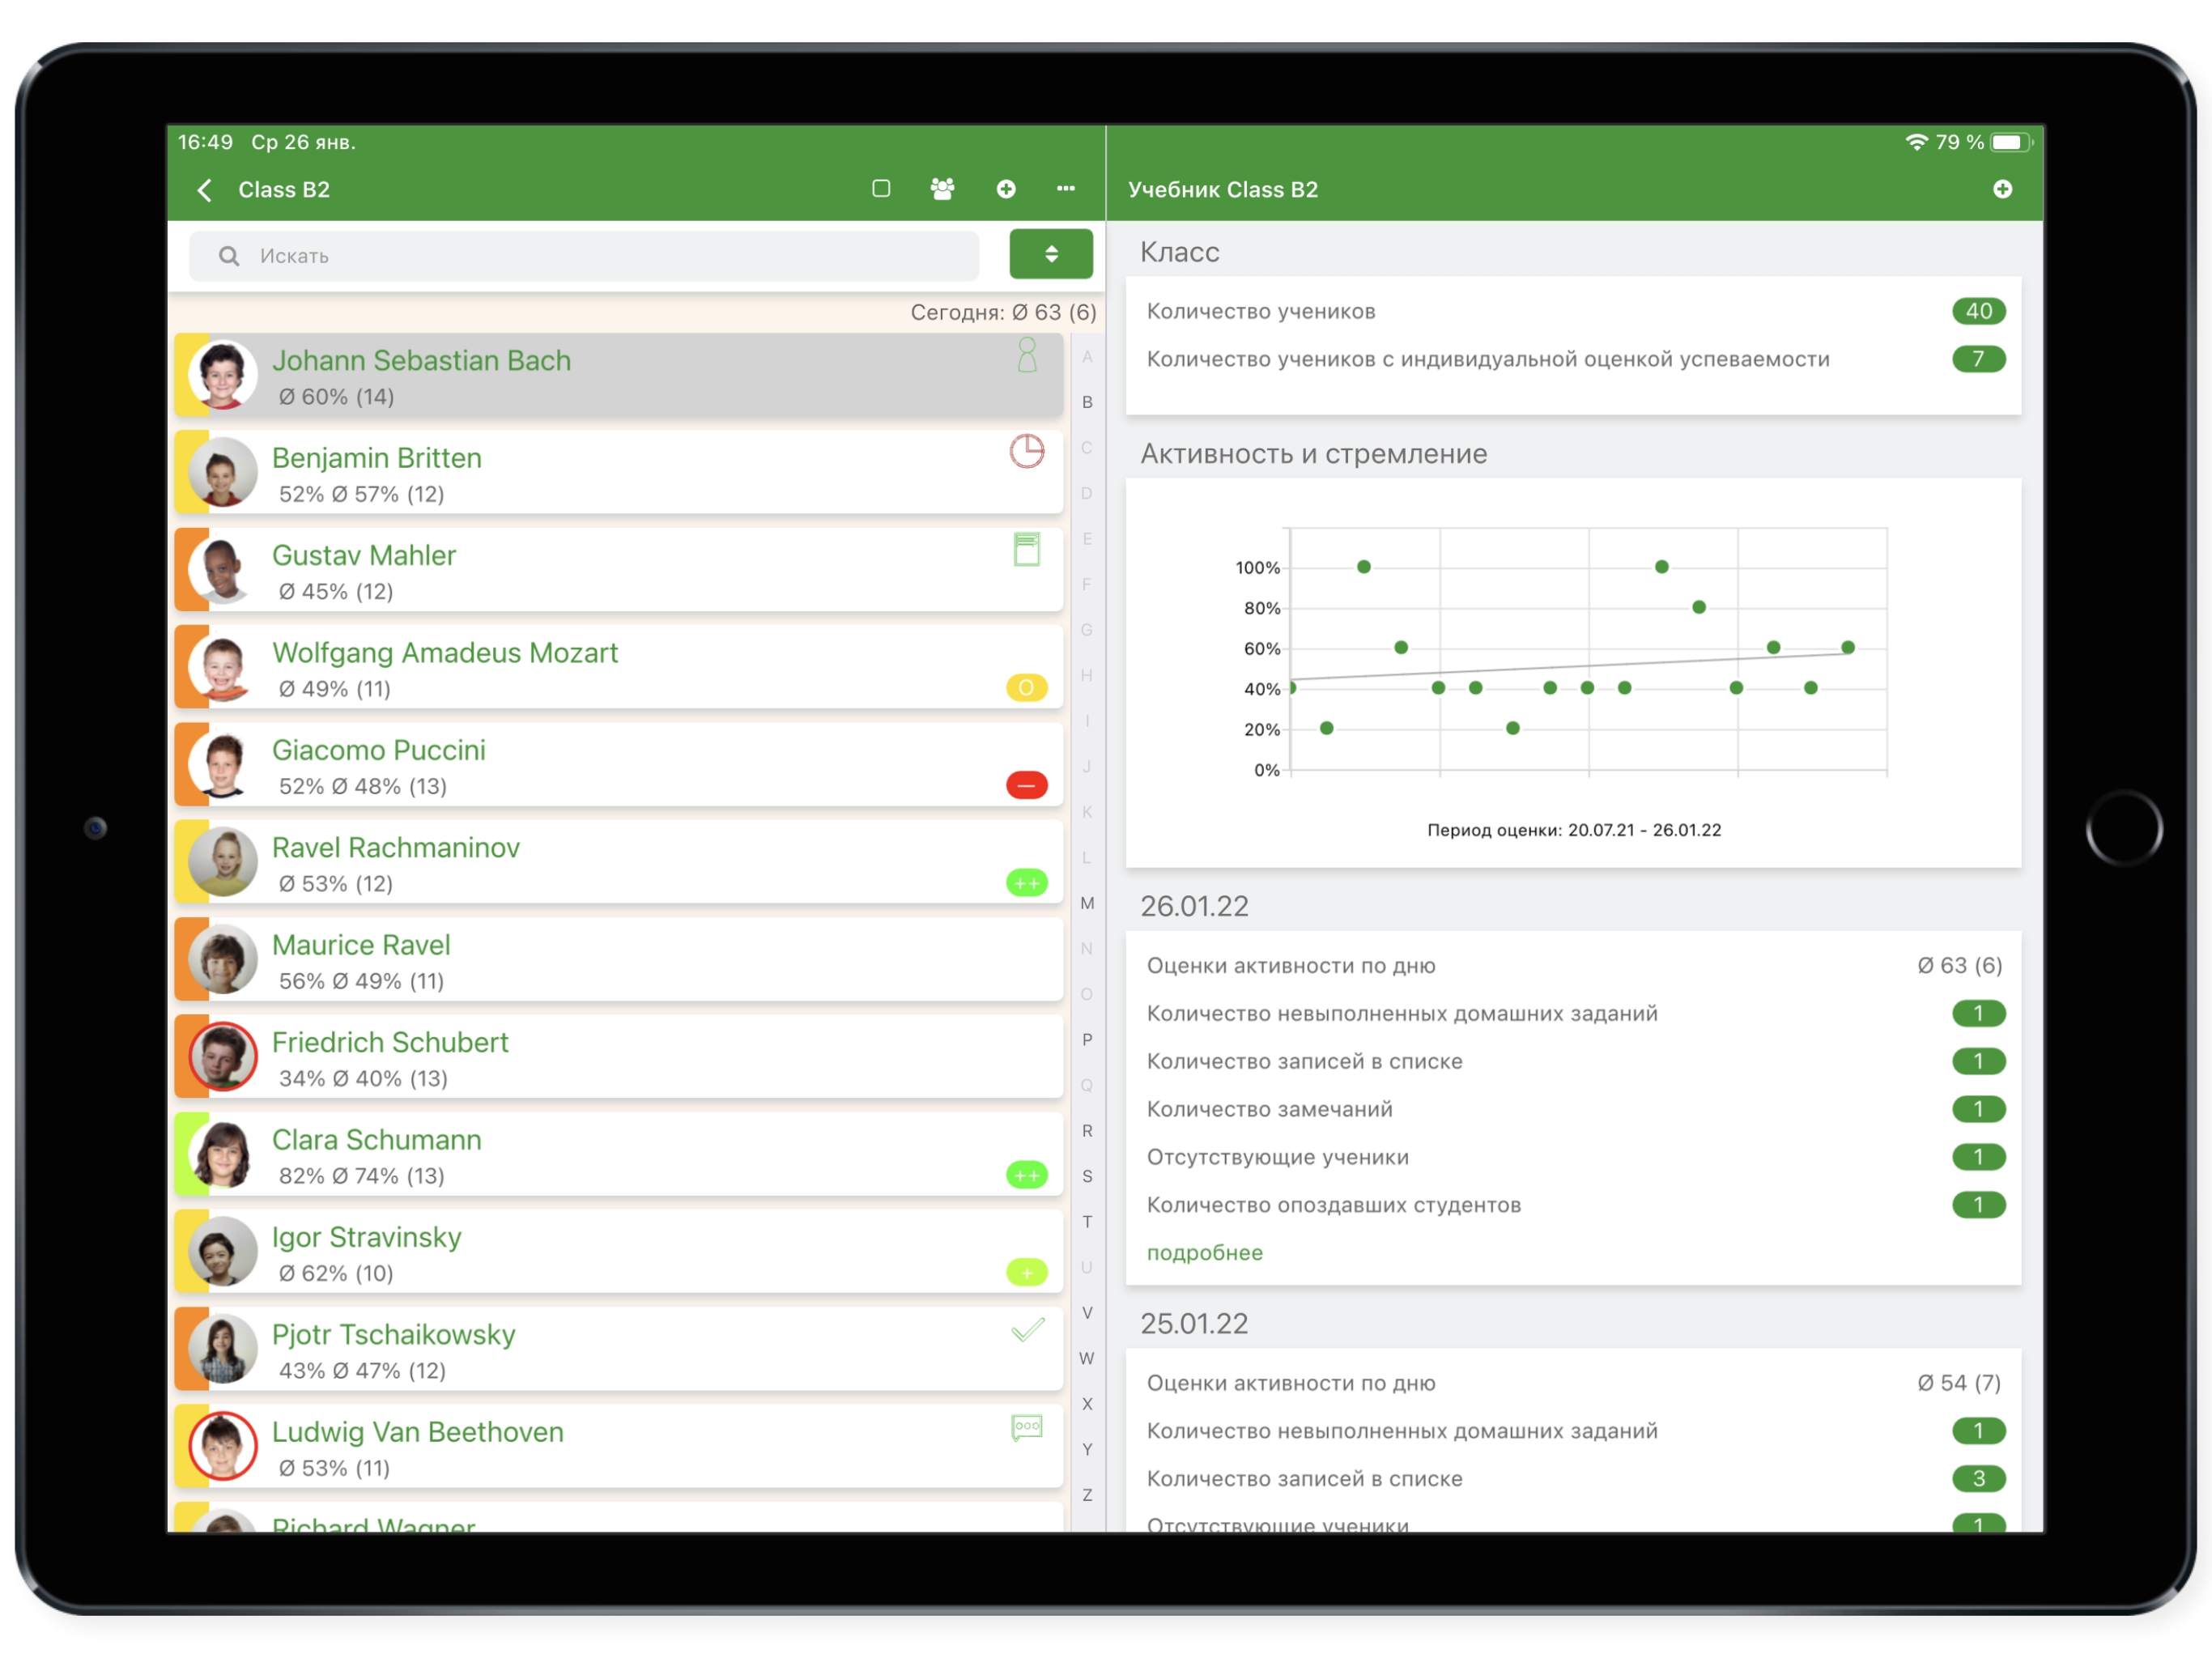This screenshot has height=1658, width=2212.
Task: Open the green sort order dropdown button
Action: (x=1050, y=254)
